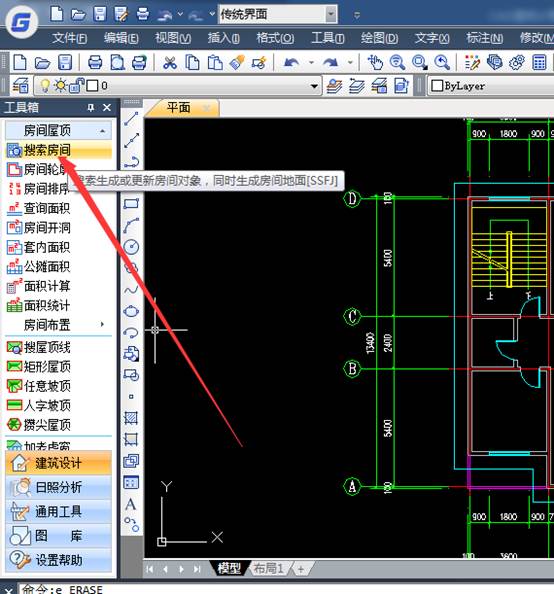Click the scissors Cut icon in toolbar
554x594 pixels.
point(170,63)
